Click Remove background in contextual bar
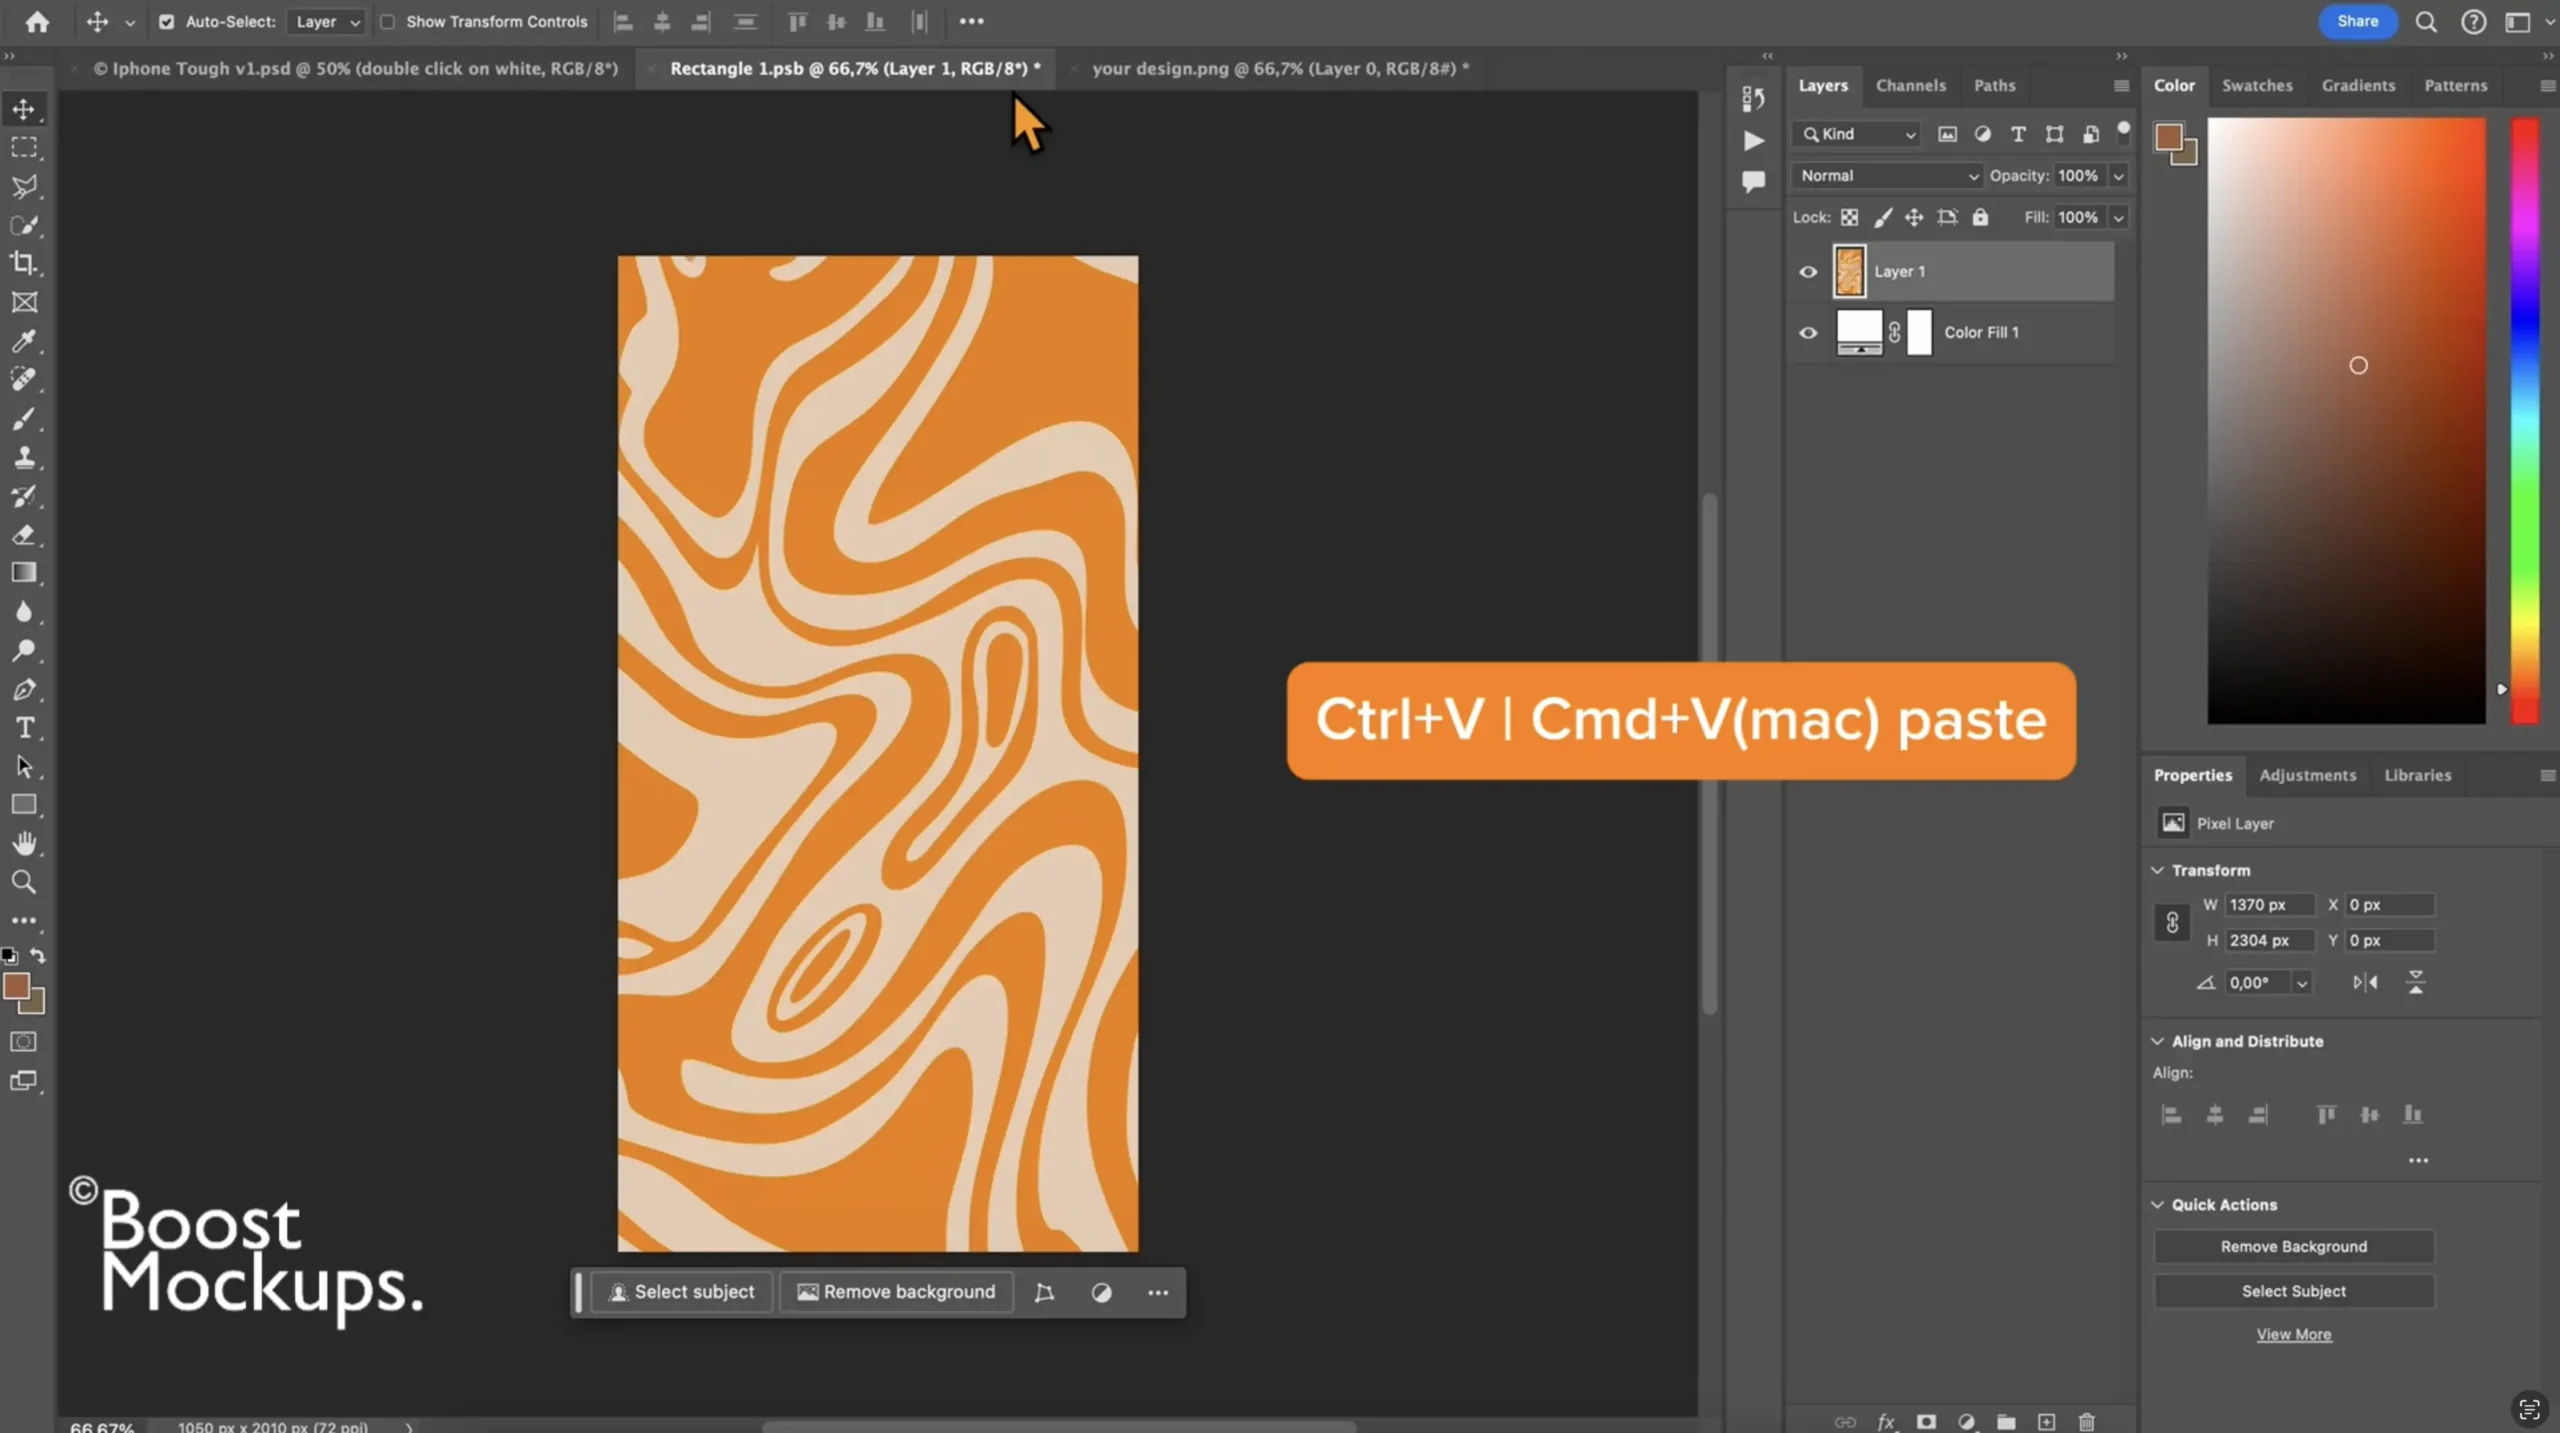 click(x=896, y=1292)
